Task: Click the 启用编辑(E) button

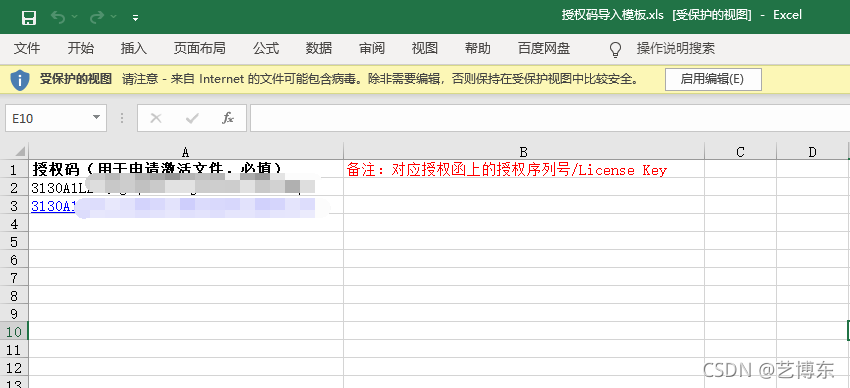Action: pos(713,79)
